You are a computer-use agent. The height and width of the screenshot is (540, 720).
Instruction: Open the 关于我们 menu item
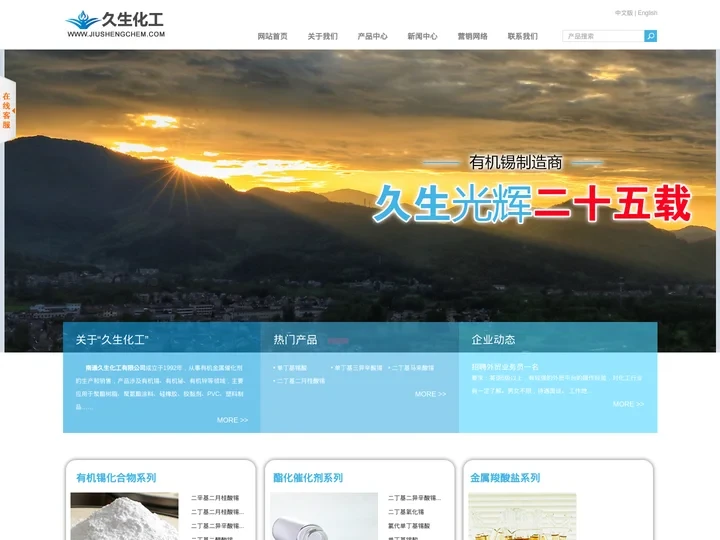coord(322,36)
